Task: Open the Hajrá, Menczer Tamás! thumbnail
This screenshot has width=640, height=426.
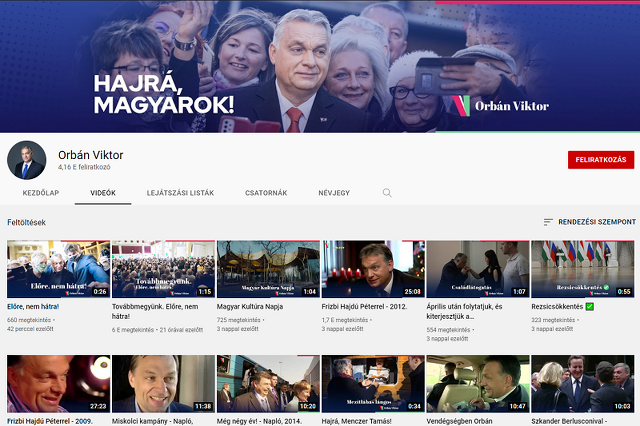Action: point(373,384)
